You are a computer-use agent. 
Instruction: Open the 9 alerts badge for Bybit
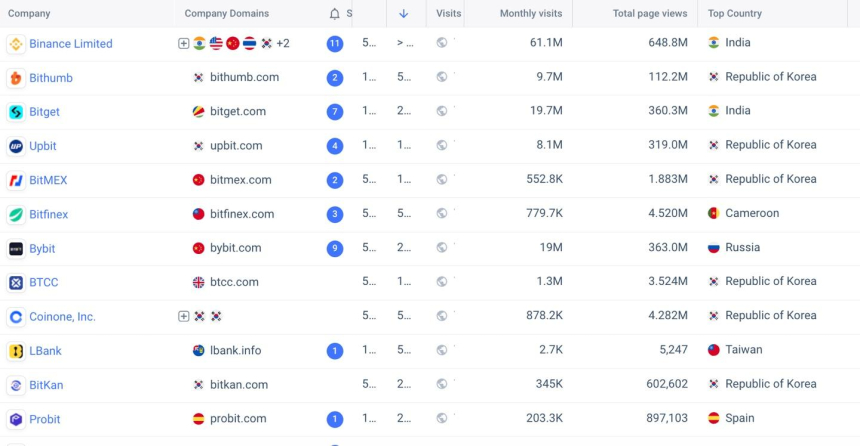tap(335, 249)
